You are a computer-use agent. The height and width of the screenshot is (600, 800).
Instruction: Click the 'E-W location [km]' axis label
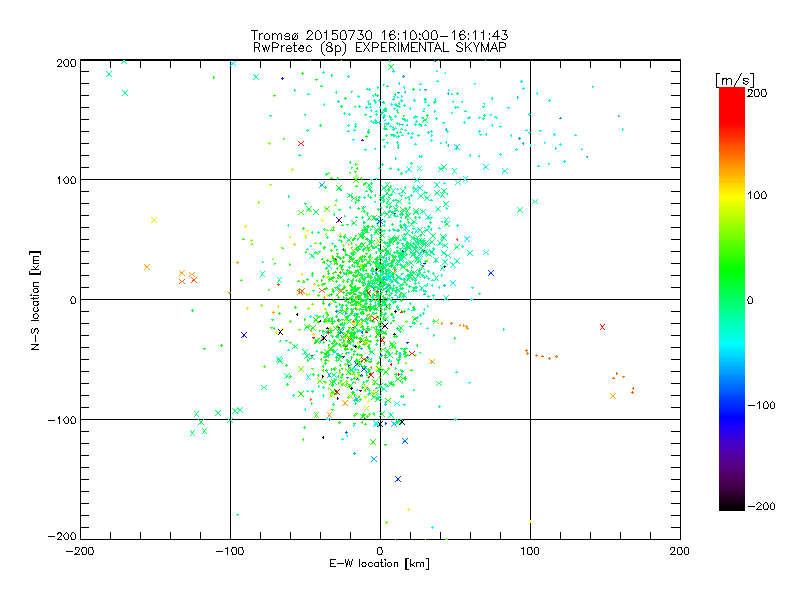[x=379, y=564]
